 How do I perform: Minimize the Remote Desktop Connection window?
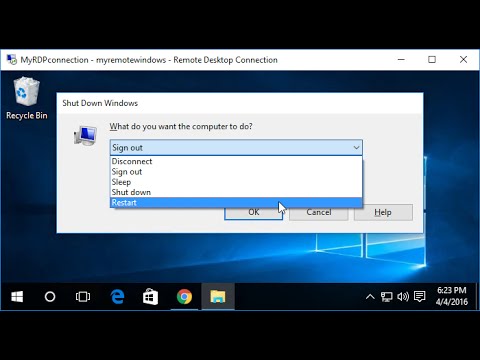[x=401, y=60]
